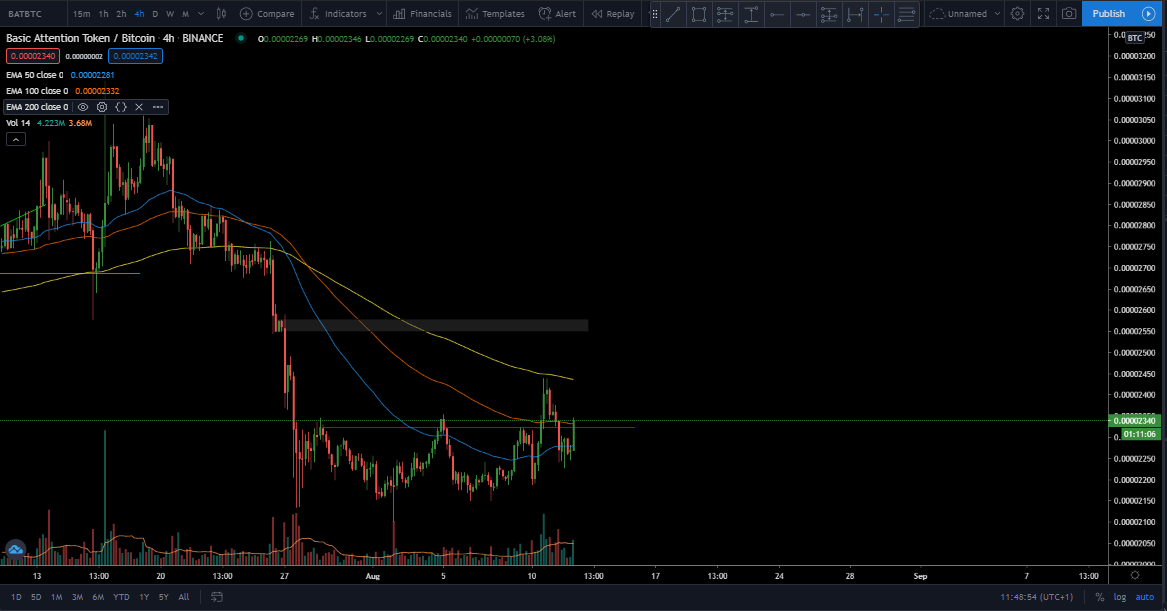This screenshot has height=611, width=1167.
Task: Open the Financials menu
Action: tap(423, 13)
